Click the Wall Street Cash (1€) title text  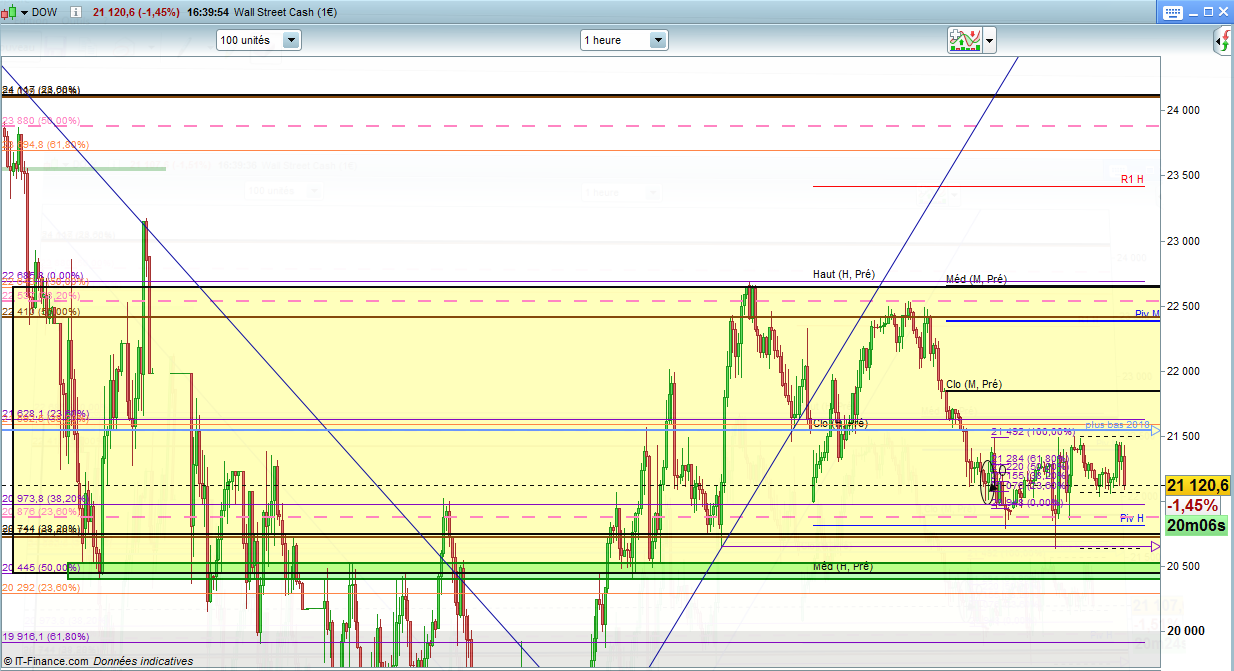286,13
